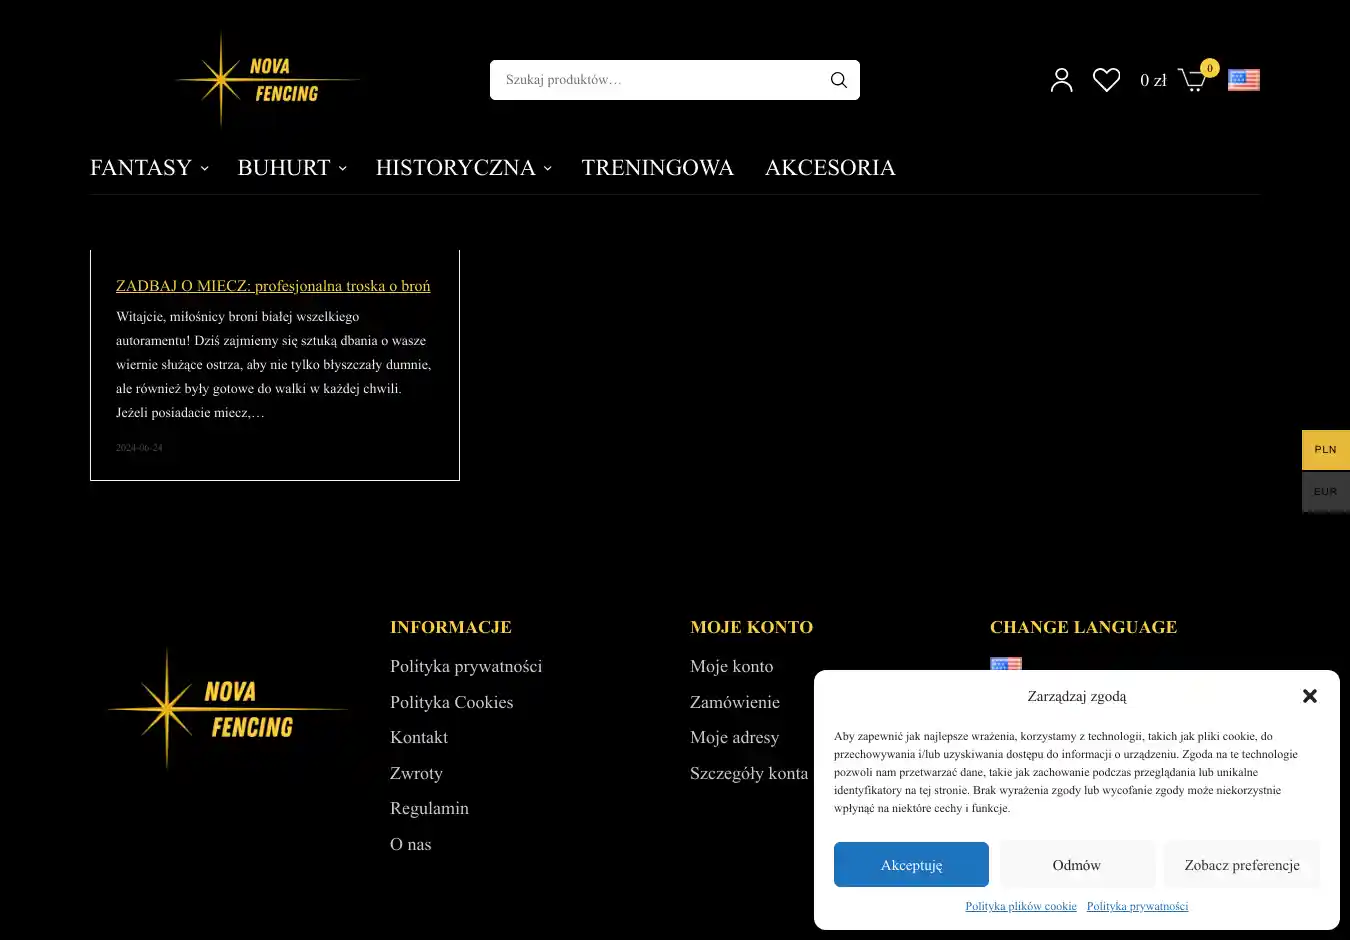The height and width of the screenshot is (940, 1350).
Task: Click the footer US flag language icon
Action: tap(1005, 664)
